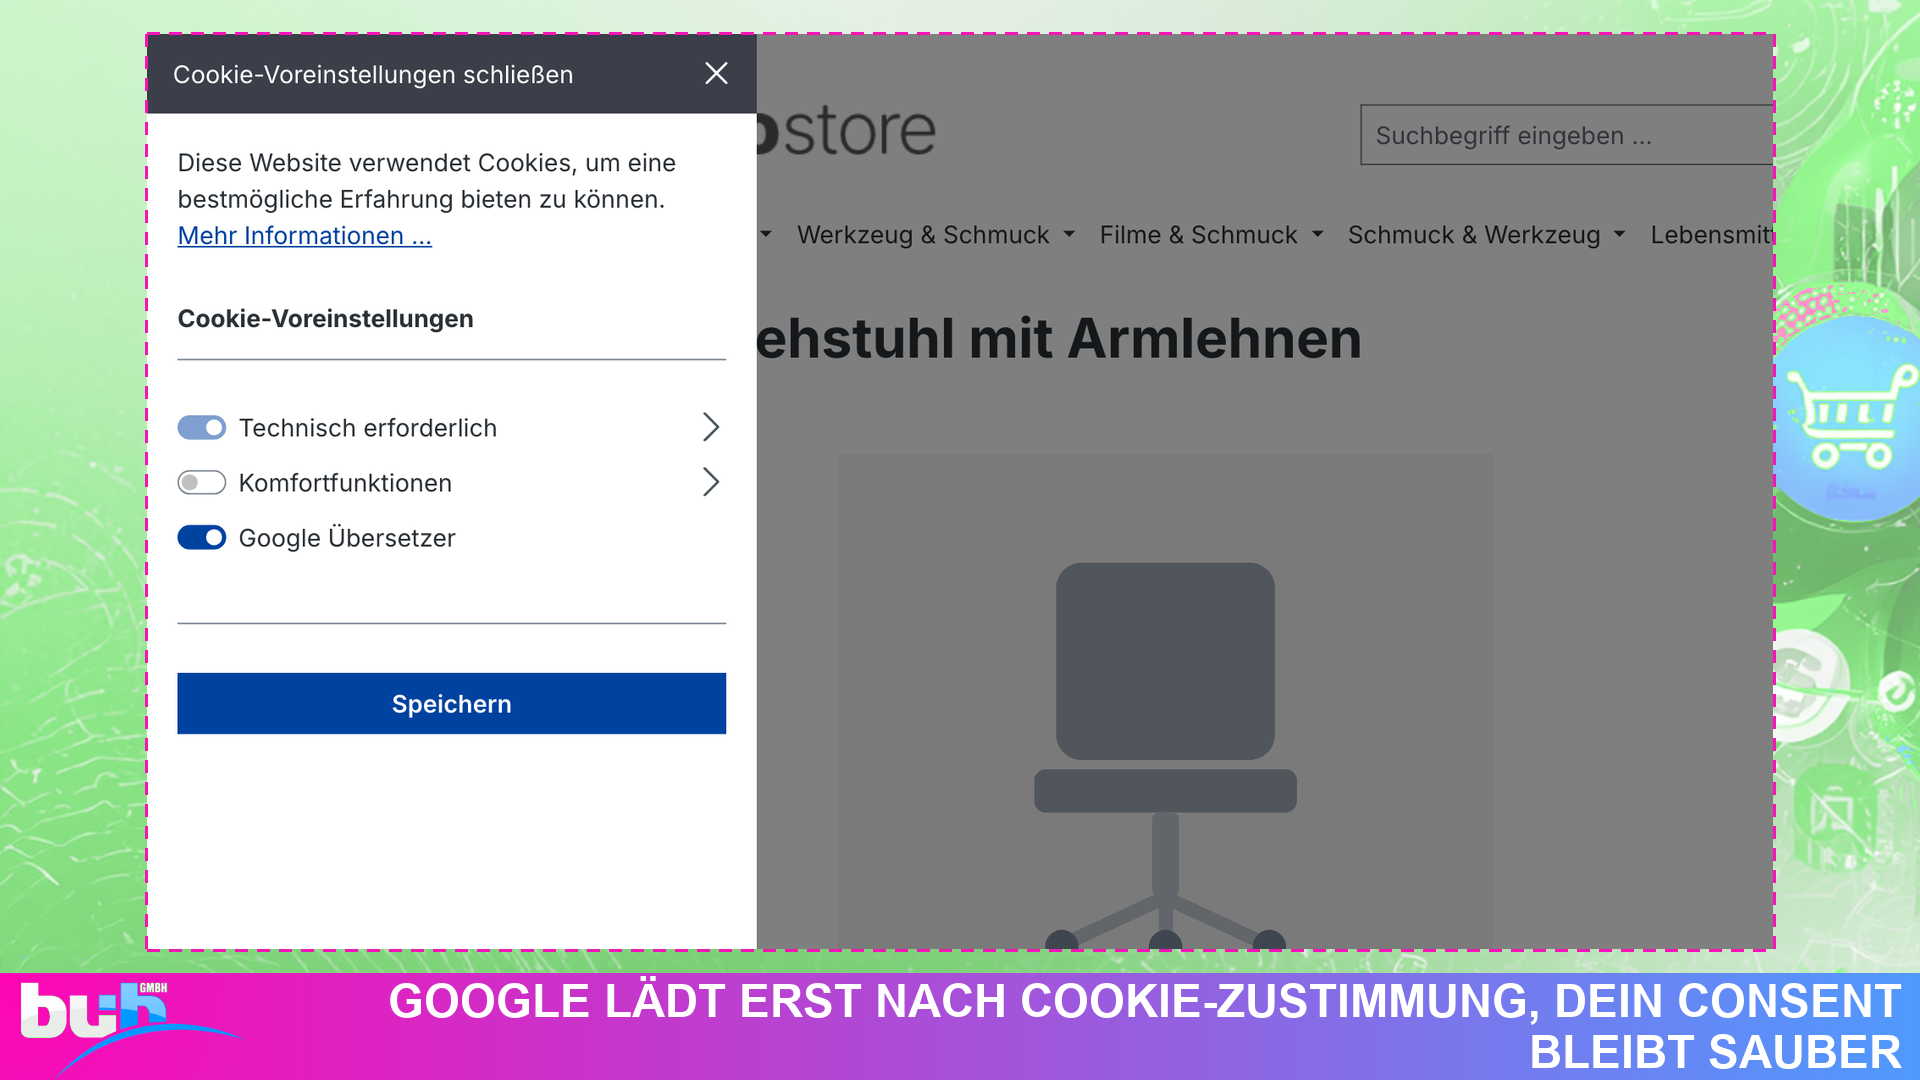Click the dropdown arrow beside Filme & Schmuck
This screenshot has width=1920, height=1080.
point(1317,235)
